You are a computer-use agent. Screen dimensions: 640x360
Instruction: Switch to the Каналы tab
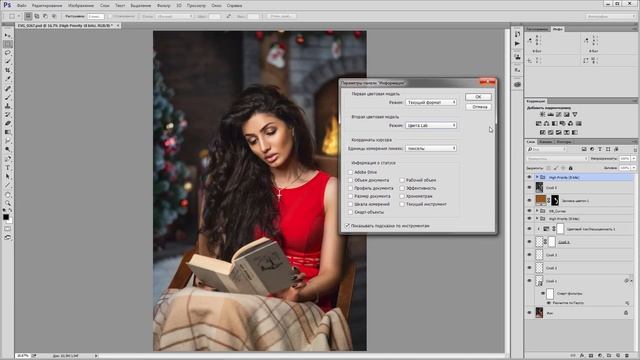(545, 142)
